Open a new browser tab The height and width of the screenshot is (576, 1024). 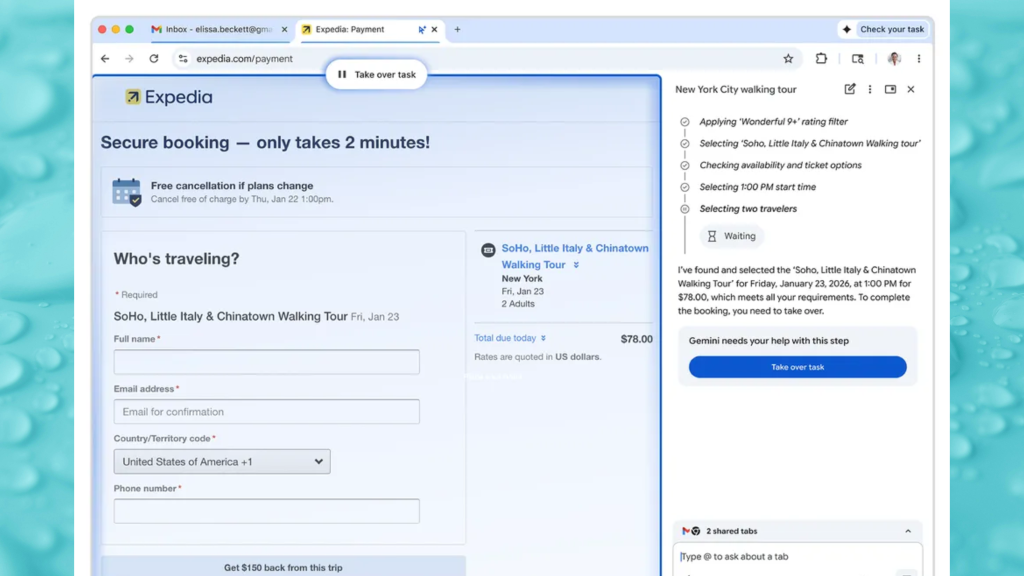[457, 29]
